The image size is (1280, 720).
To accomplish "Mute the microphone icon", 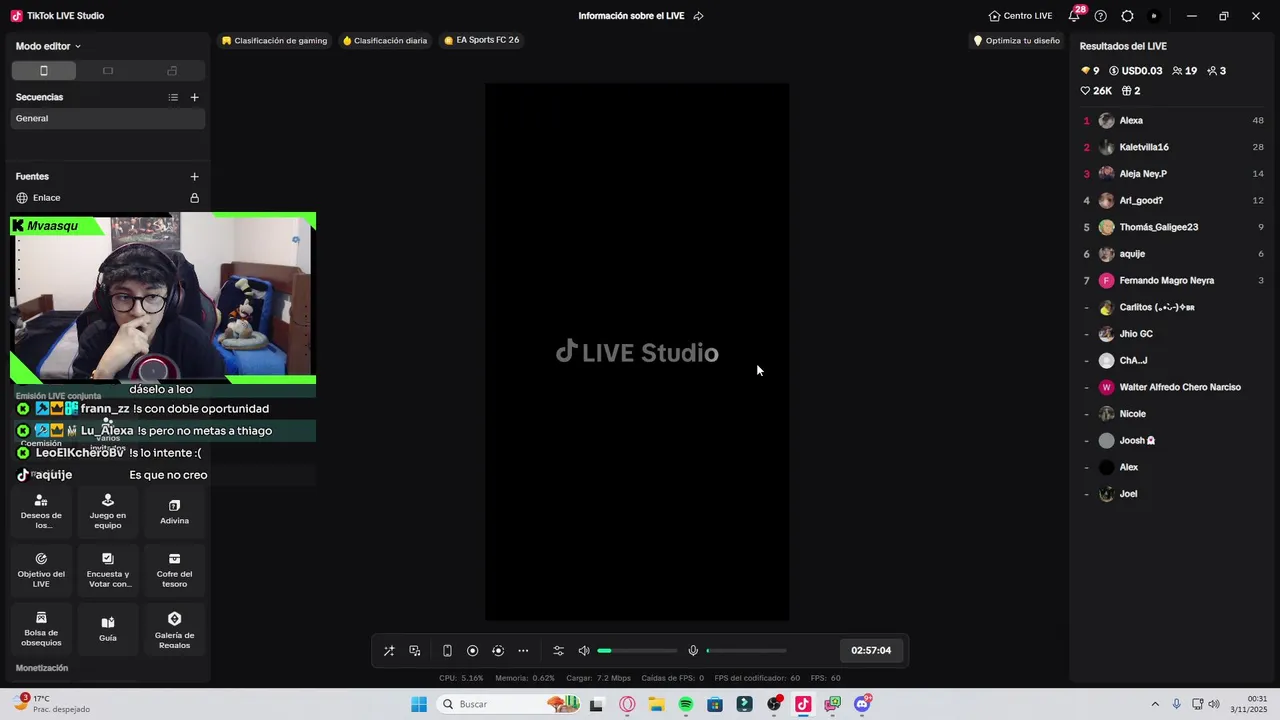I will pos(693,651).
